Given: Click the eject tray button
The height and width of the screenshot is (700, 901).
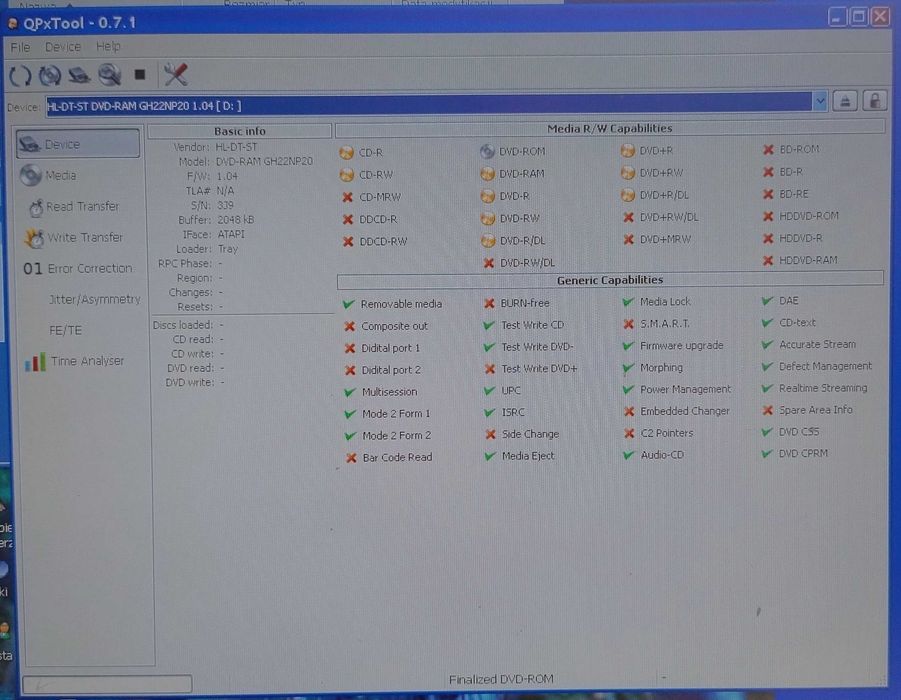Looking at the screenshot, I should tap(845, 102).
